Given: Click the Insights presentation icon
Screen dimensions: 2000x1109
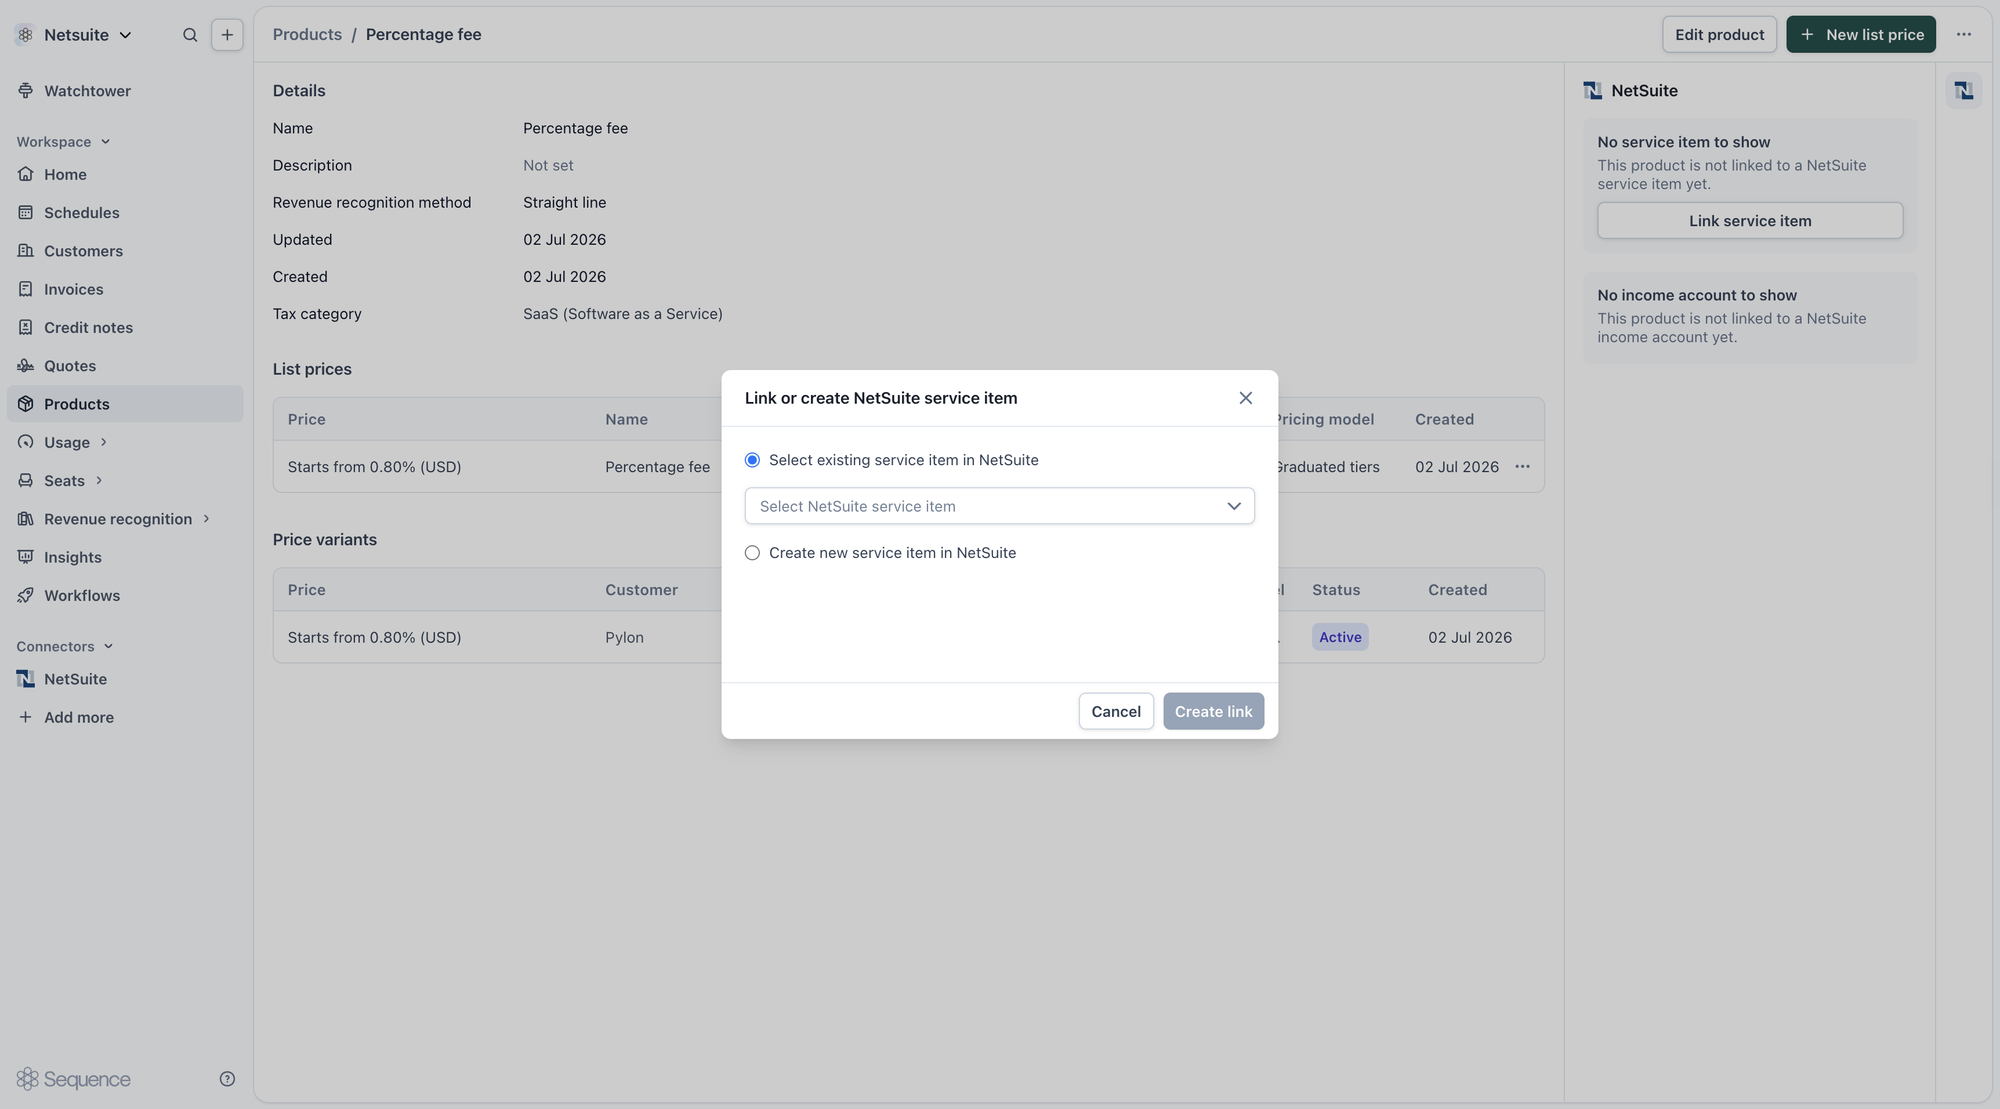Looking at the screenshot, I should 26,557.
